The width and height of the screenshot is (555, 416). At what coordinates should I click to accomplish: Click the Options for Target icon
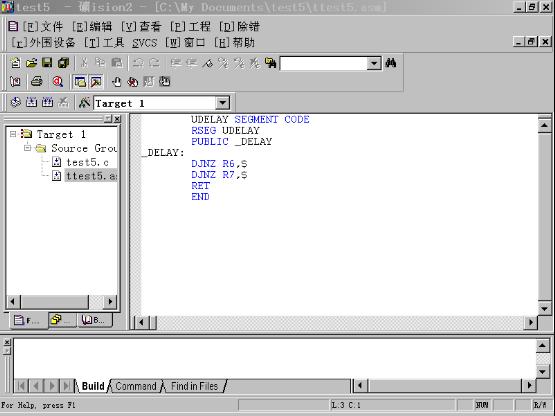pos(84,103)
